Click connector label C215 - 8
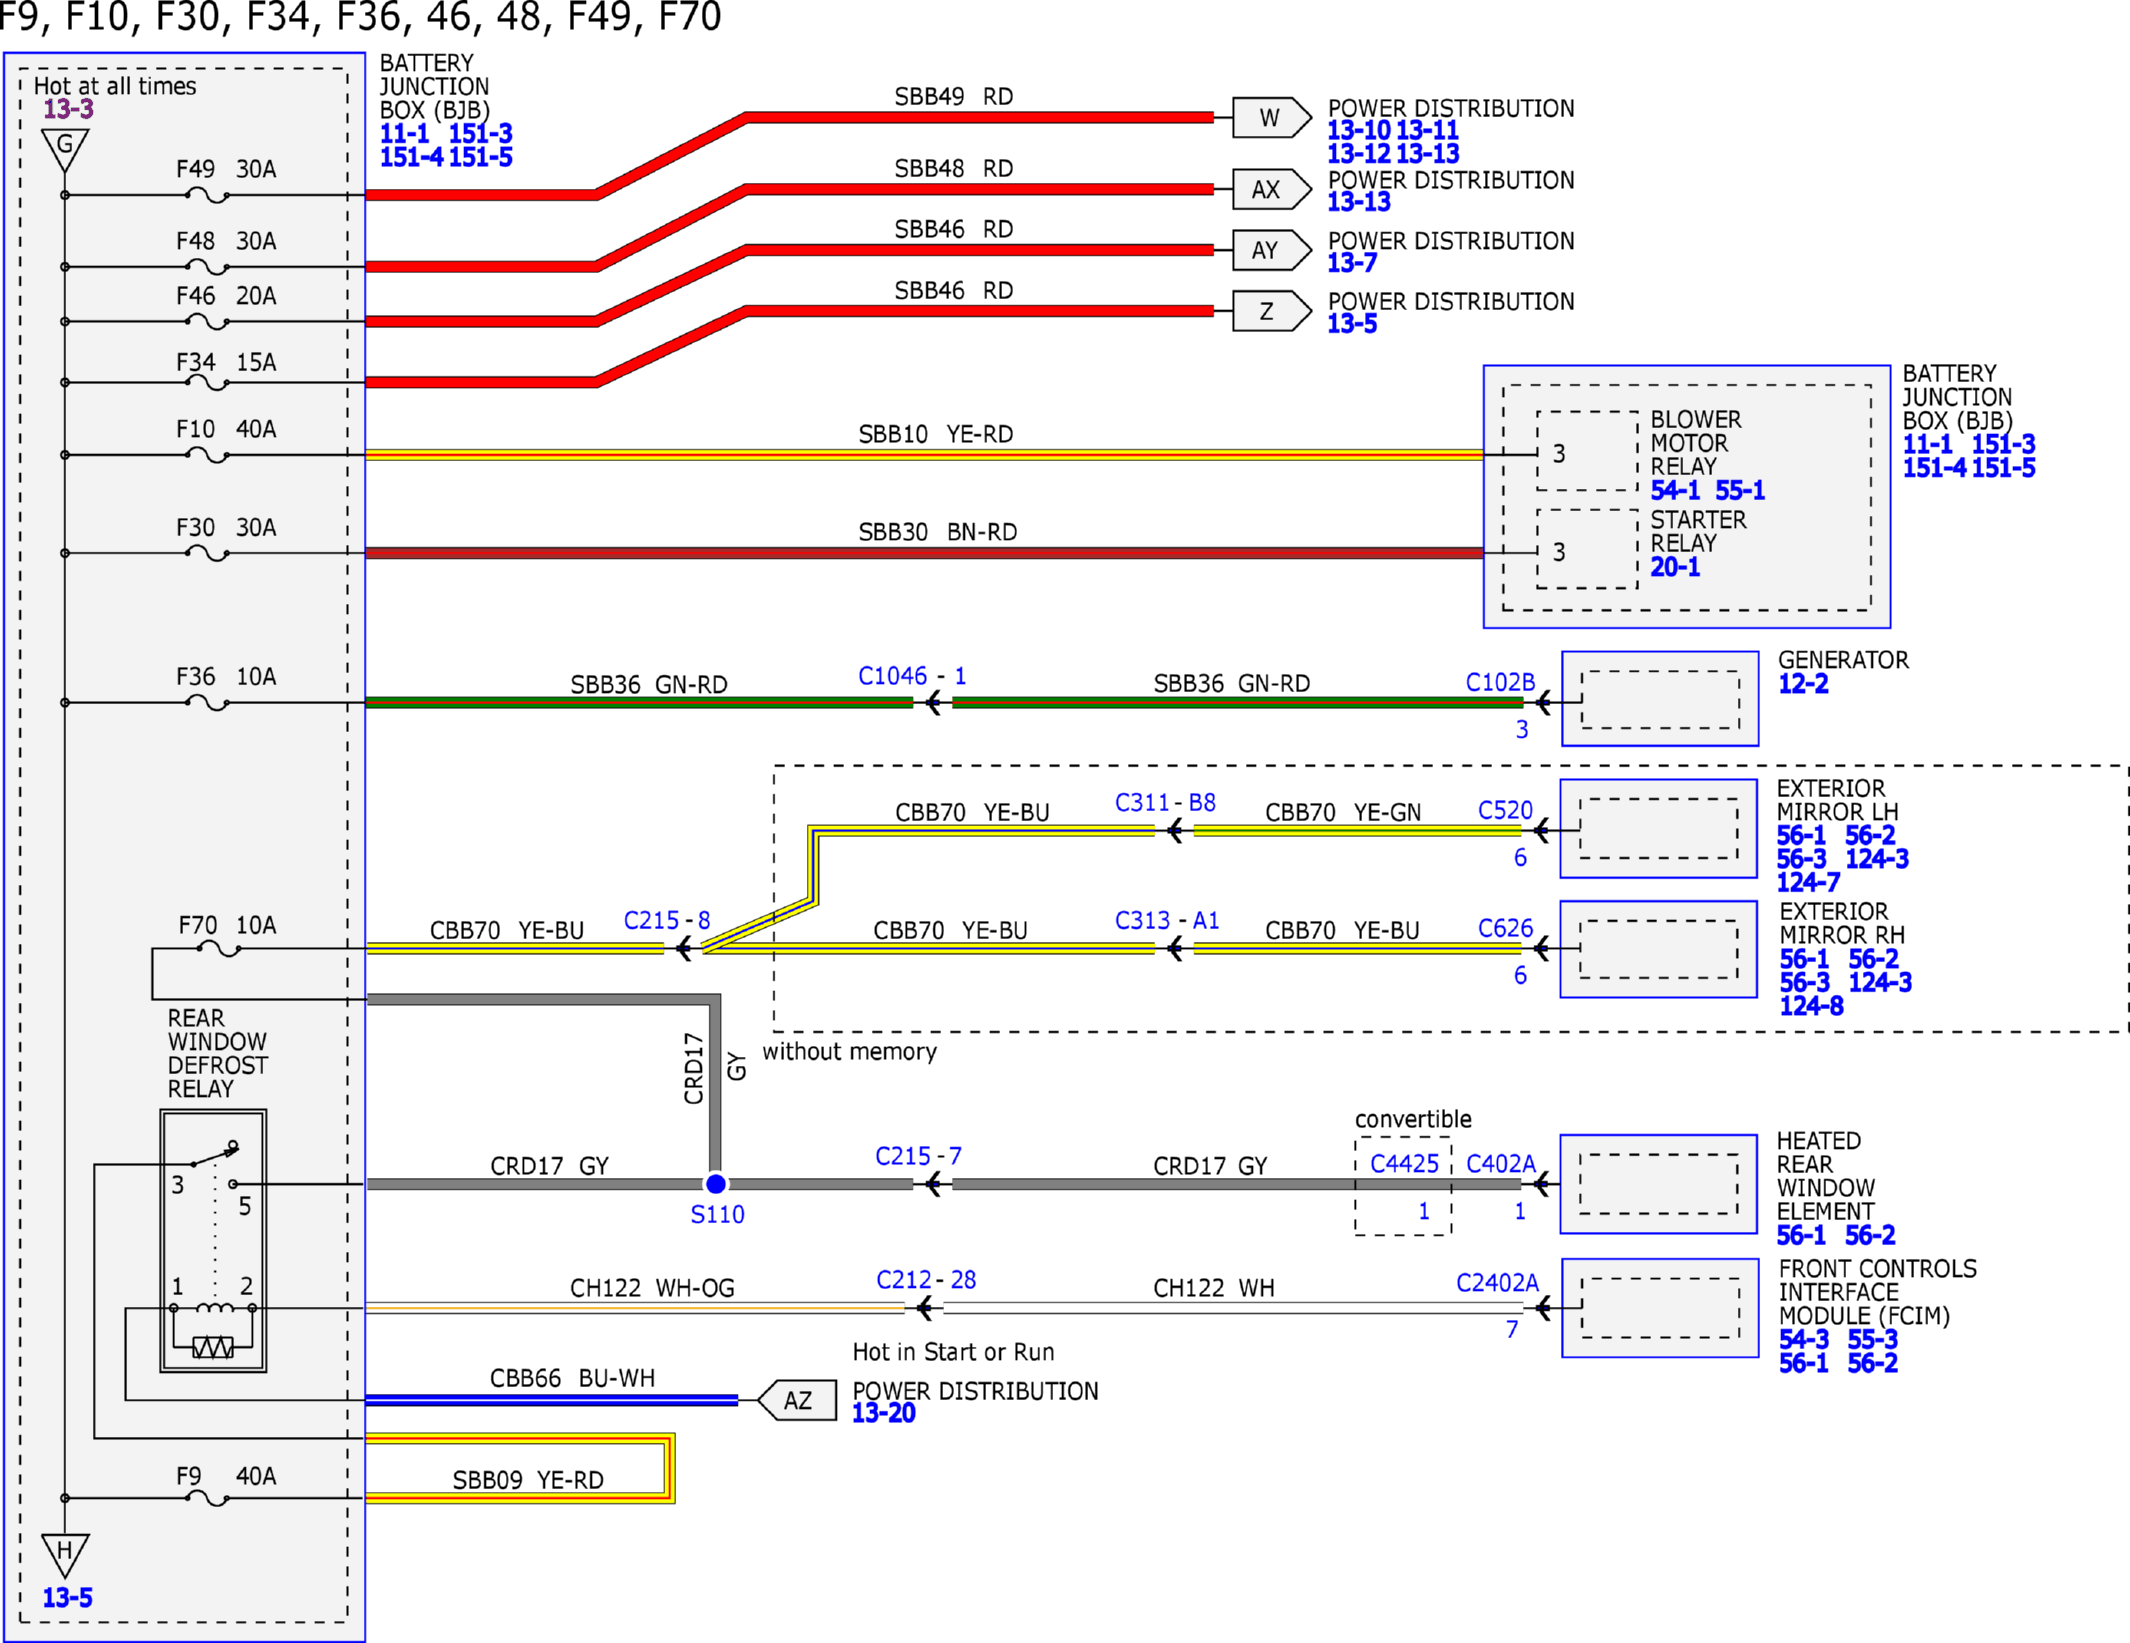 667,920
